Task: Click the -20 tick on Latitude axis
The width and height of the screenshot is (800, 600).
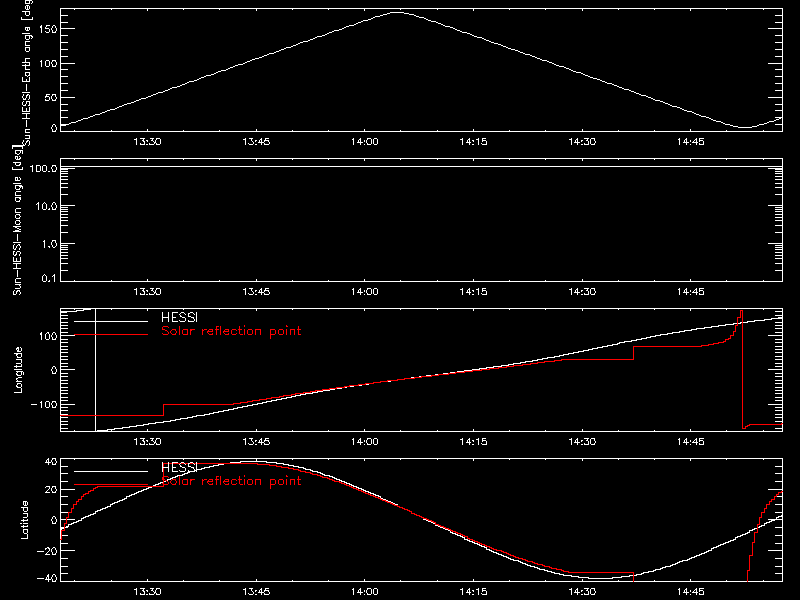Action: pos(47,551)
